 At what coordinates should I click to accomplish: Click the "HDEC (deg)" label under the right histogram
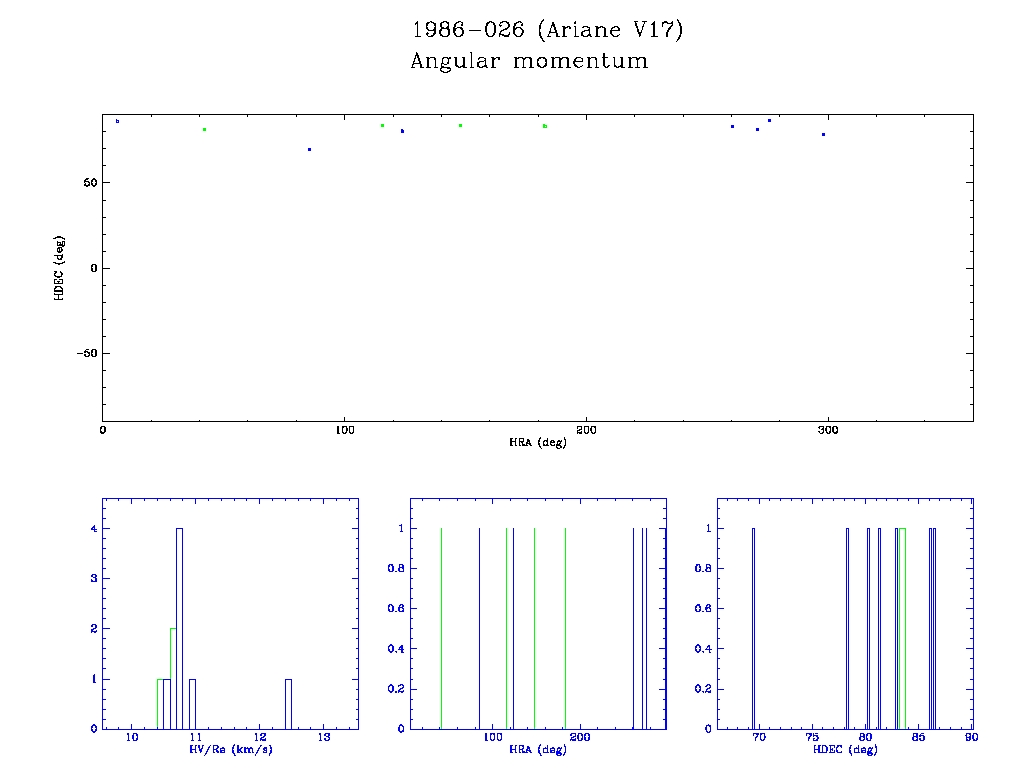coord(845,750)
